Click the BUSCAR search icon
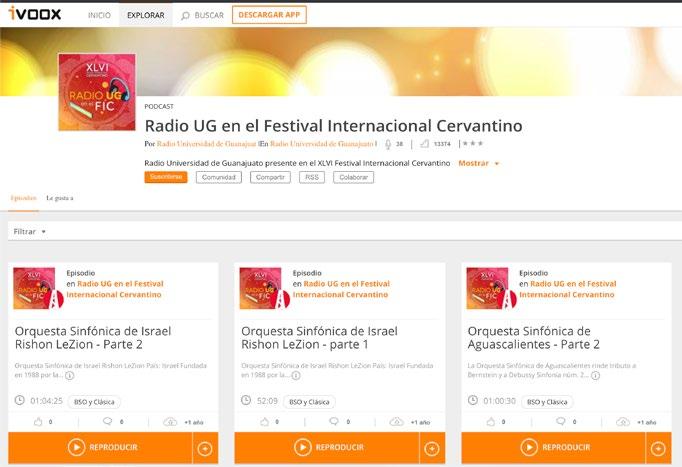Viewport: 682px width, 467px height. click(185, 16)
